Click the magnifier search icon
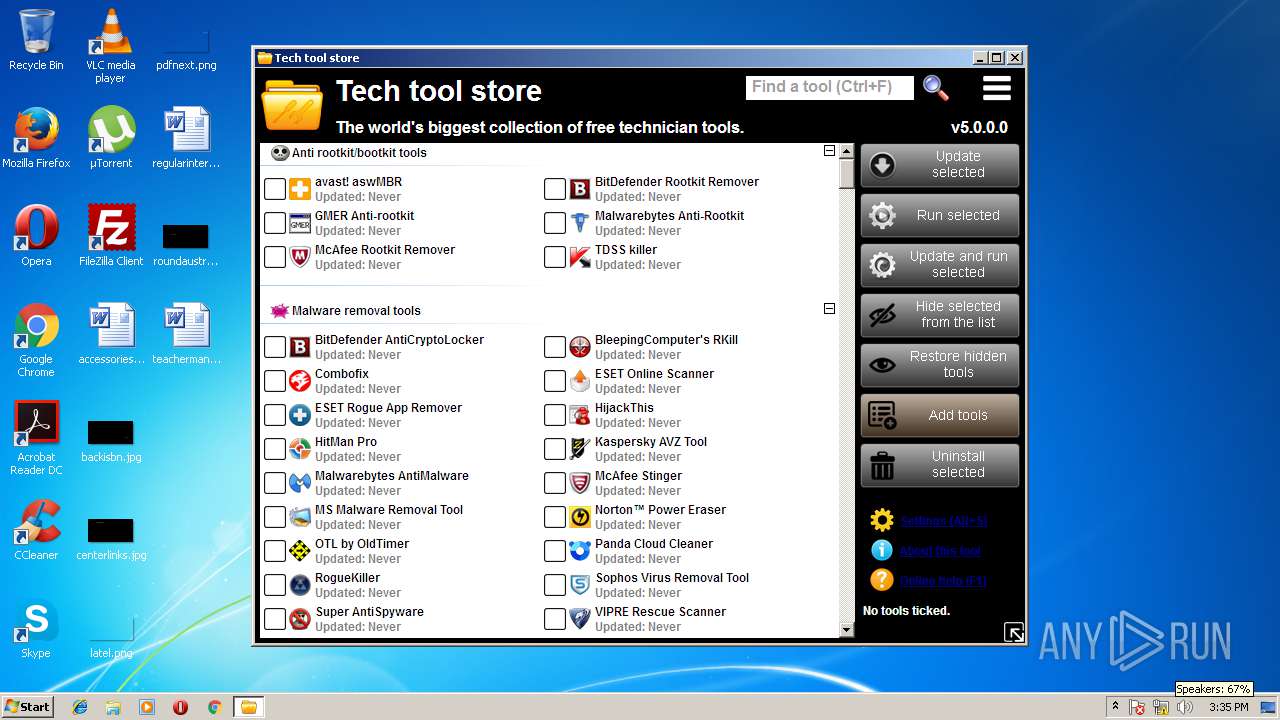Screen dimensions: 1280x720 click(936, 88)
